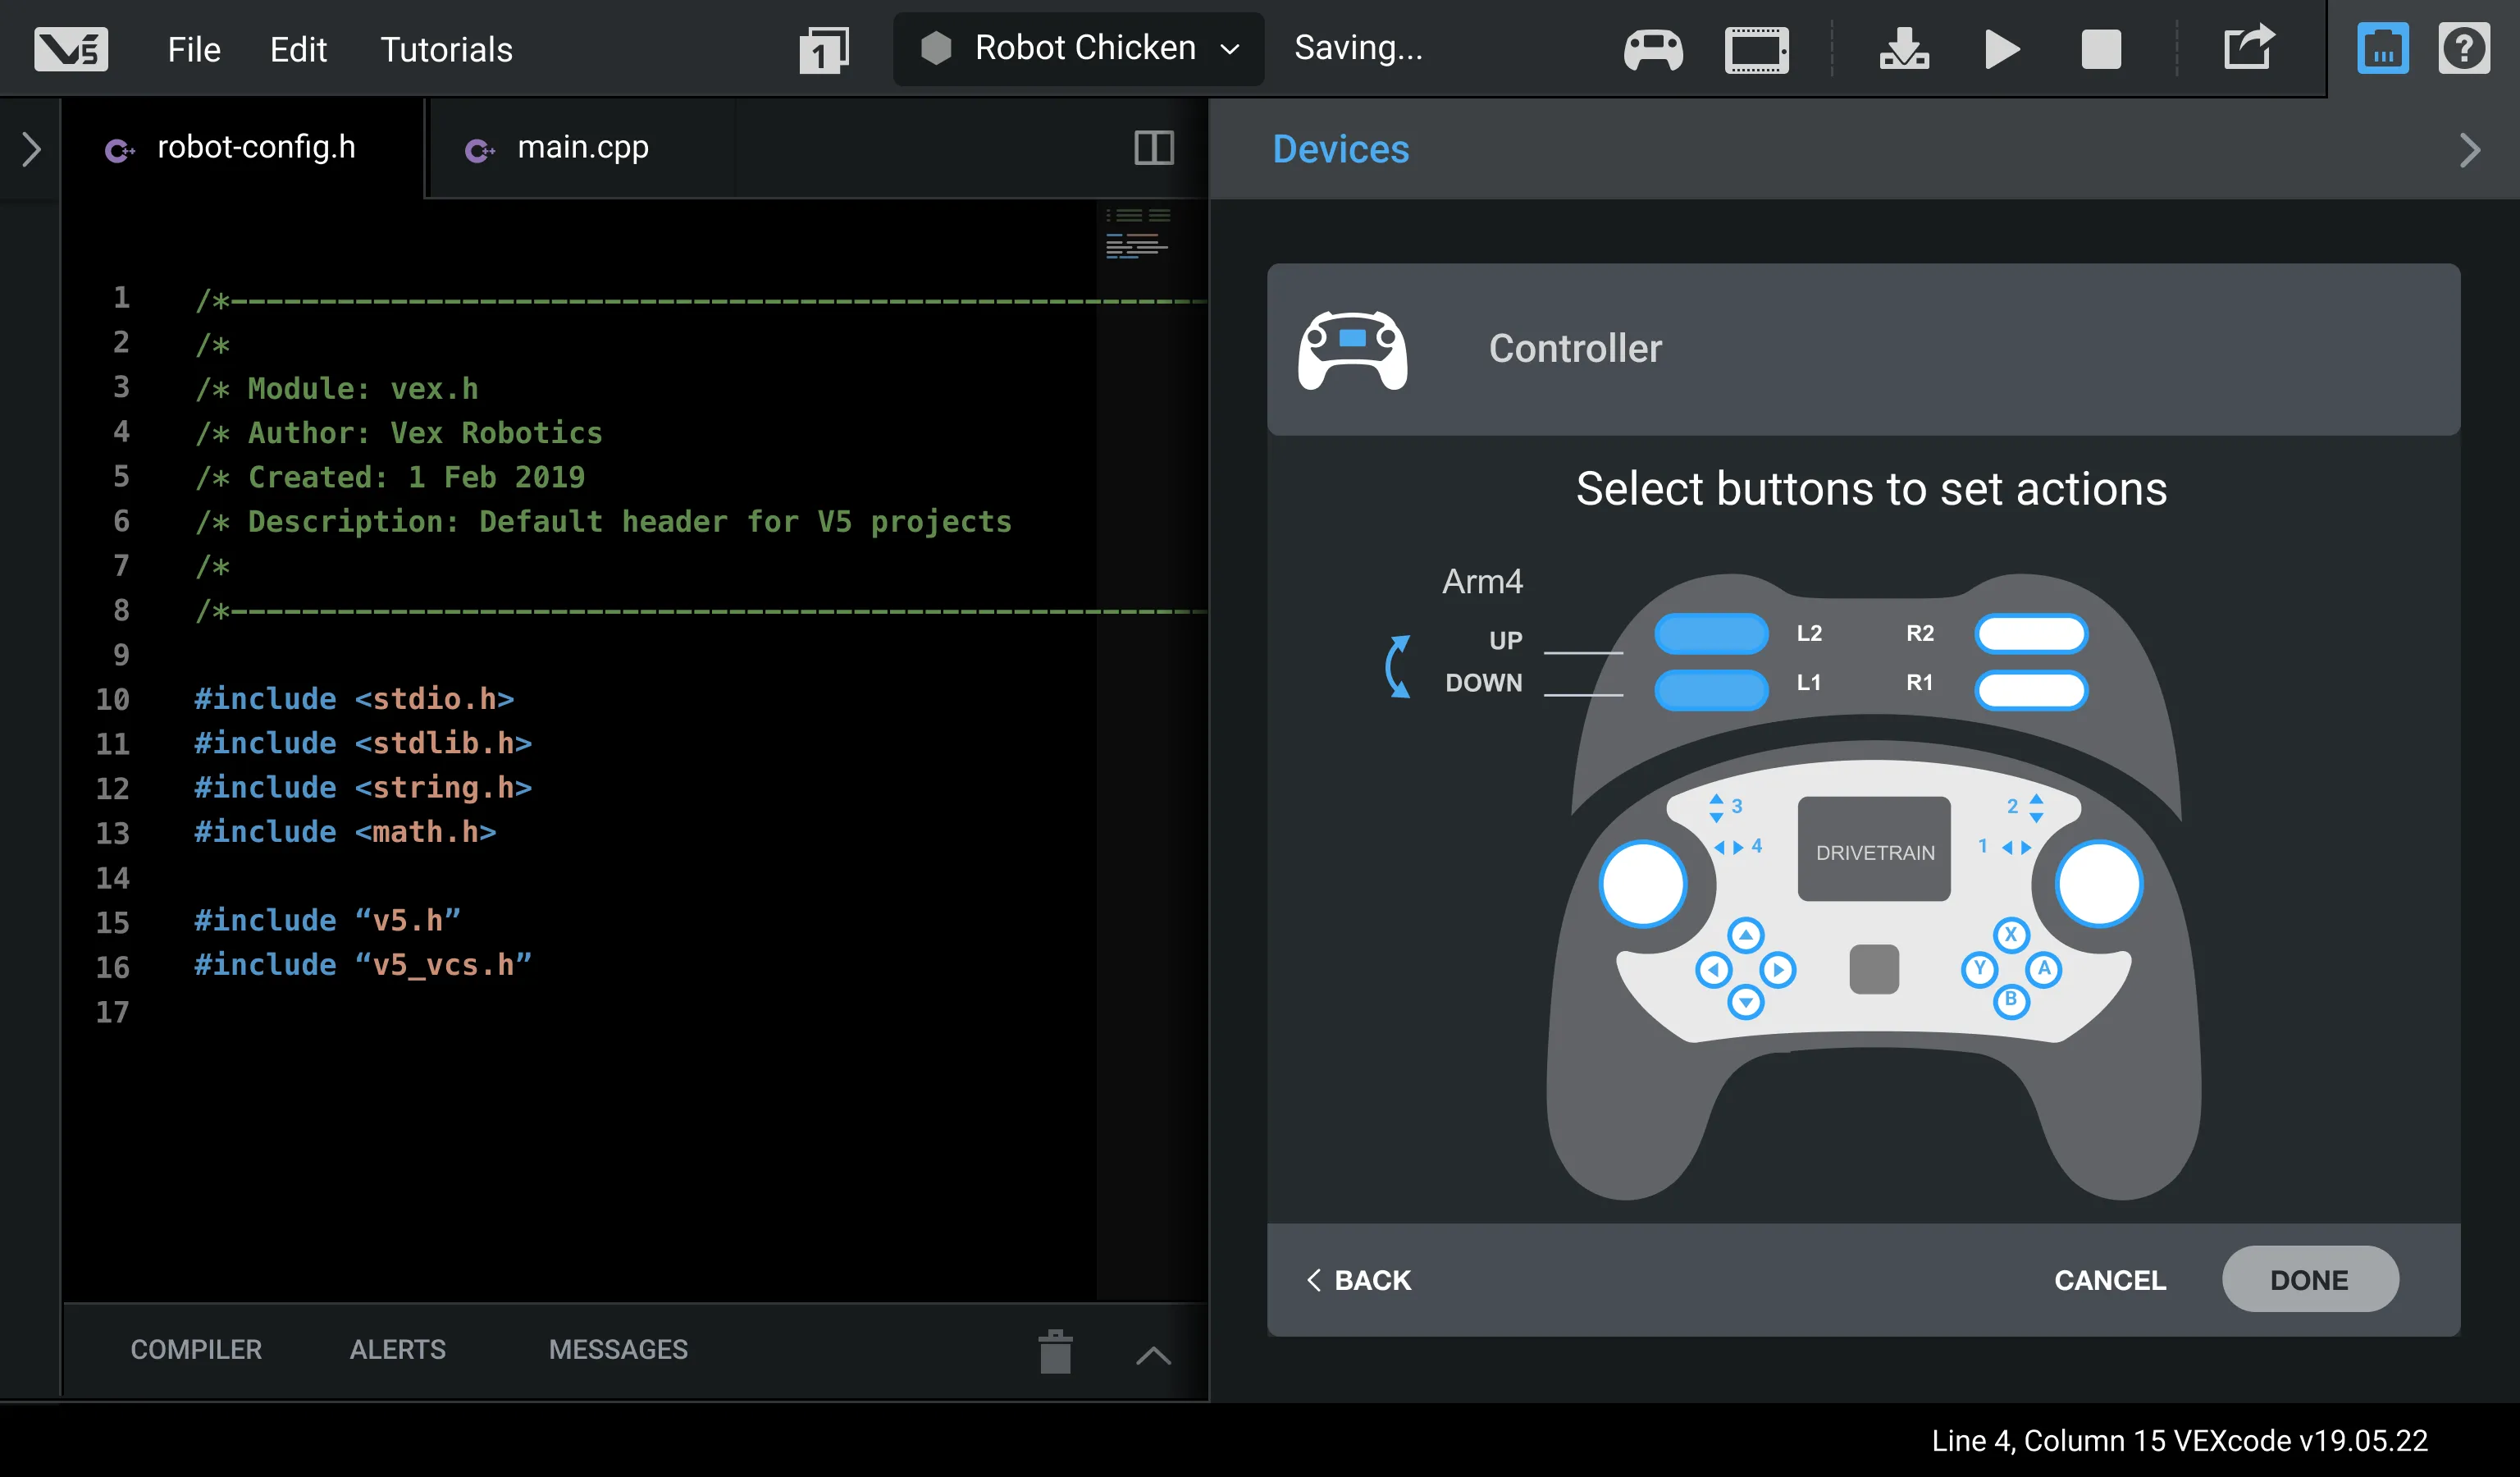Screen dimensions: 2520x1477
Task: Click the Brain screen icon in toolbar
Action: [1756, 49]
